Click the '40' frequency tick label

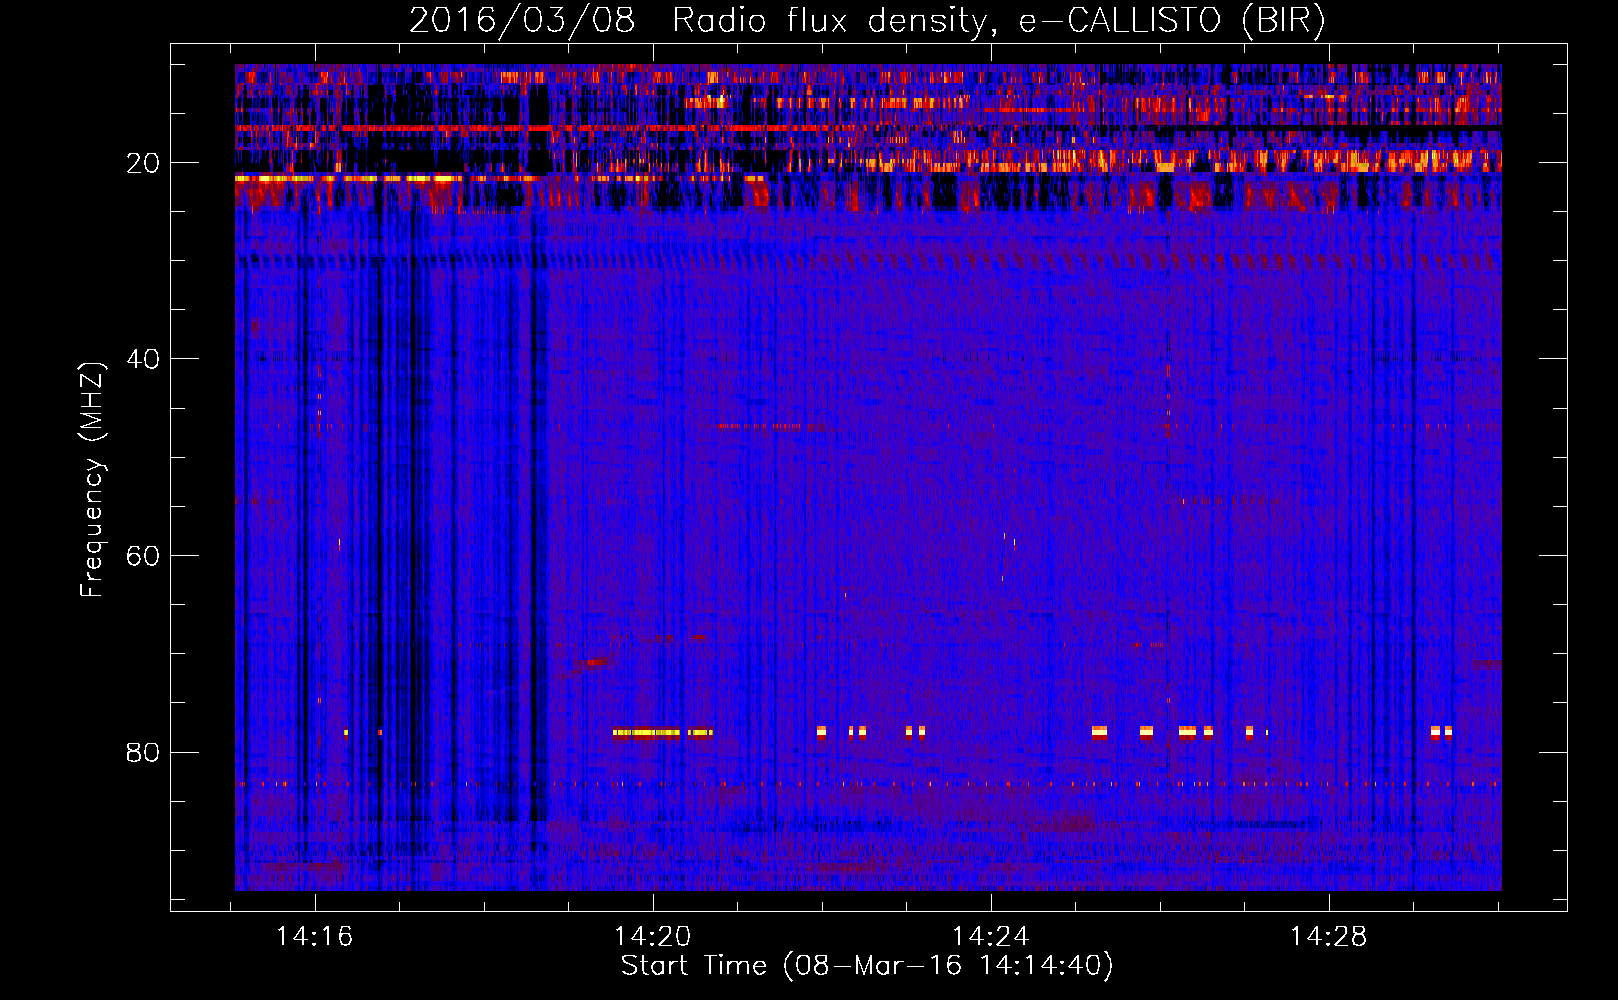pyautogui.click(x=144, y=359)
